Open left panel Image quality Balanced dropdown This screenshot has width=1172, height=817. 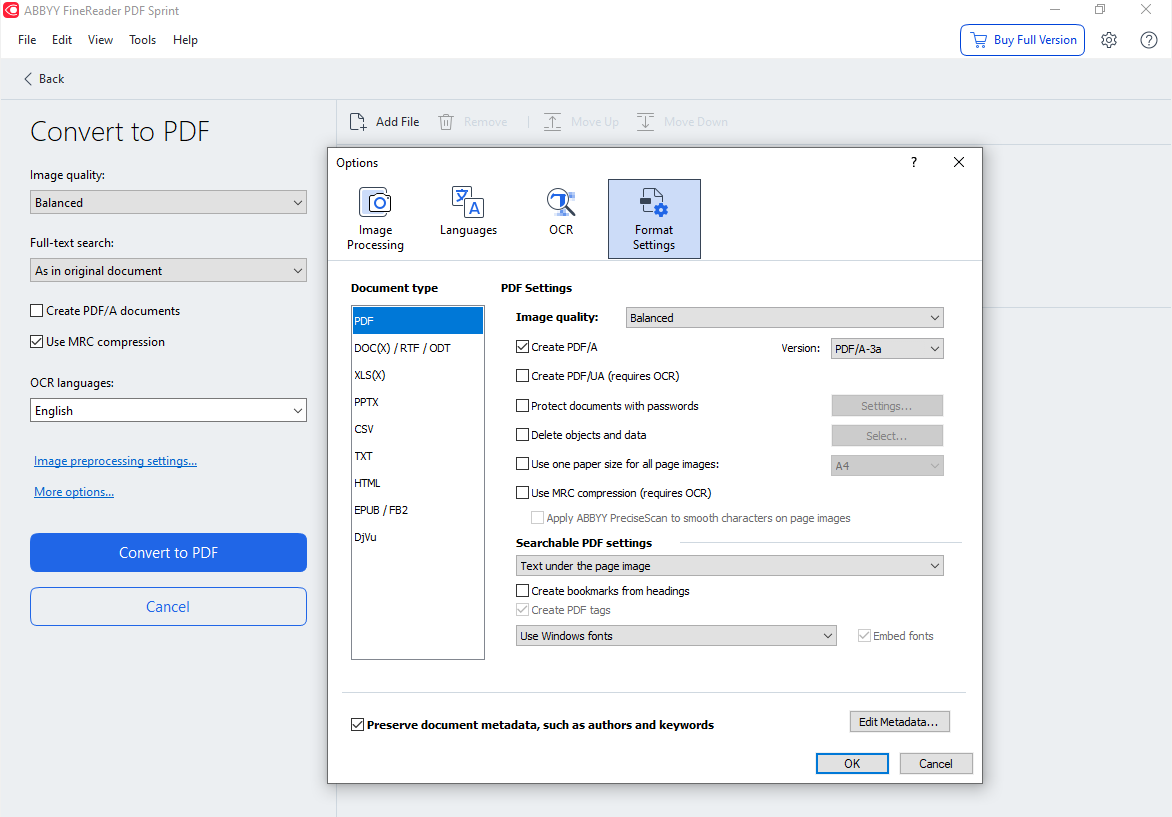(168, 203)
